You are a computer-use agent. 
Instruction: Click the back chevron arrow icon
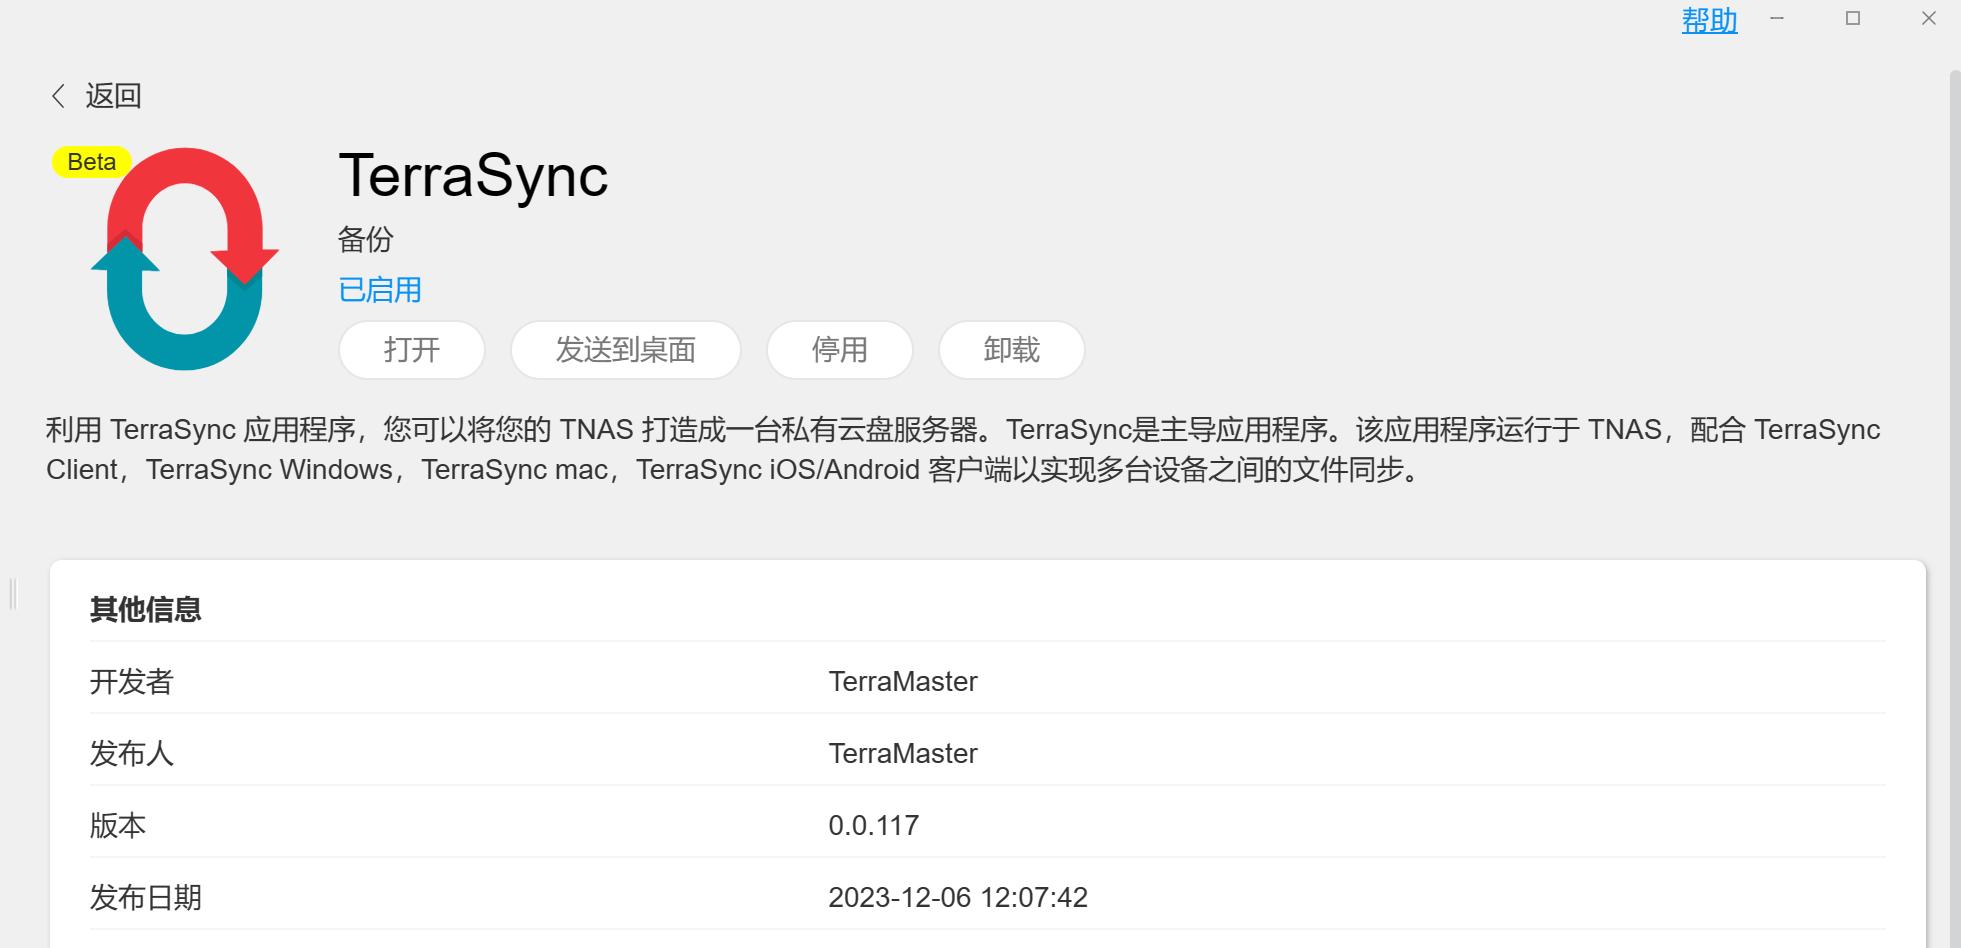pos(58,96)
